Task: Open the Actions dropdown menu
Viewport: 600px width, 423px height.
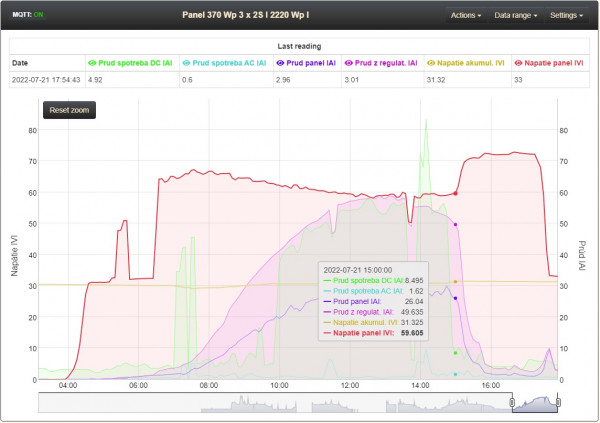Action: (466, 15)
